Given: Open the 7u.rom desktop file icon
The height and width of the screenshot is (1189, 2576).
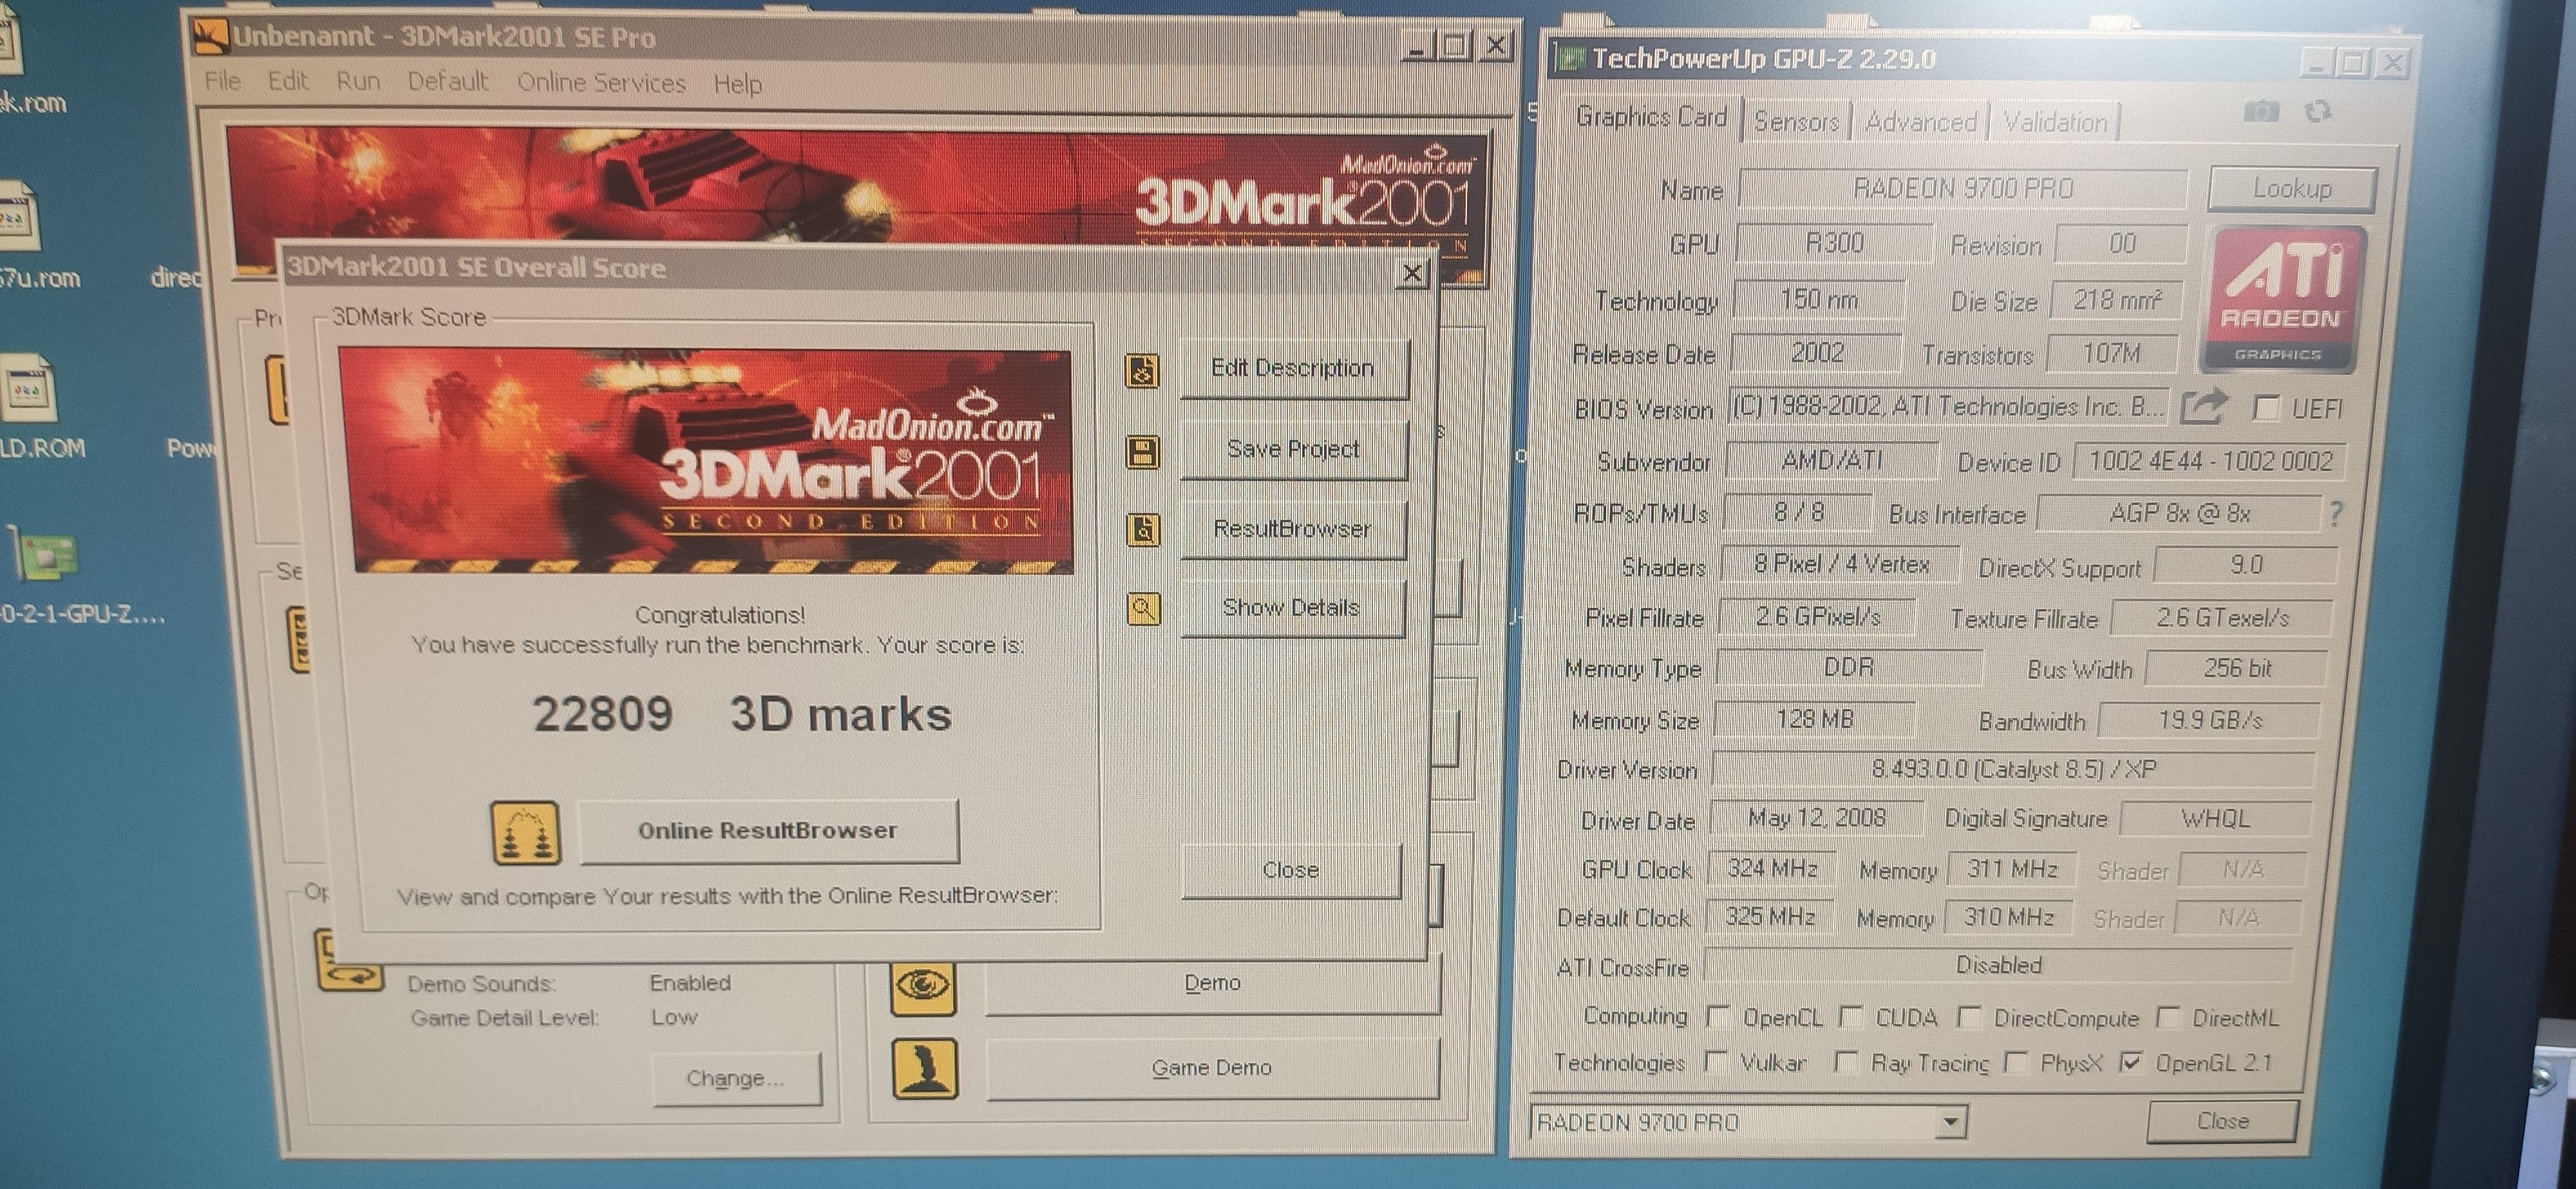Looking at the screenshot, I should click(x=18, y=217).
